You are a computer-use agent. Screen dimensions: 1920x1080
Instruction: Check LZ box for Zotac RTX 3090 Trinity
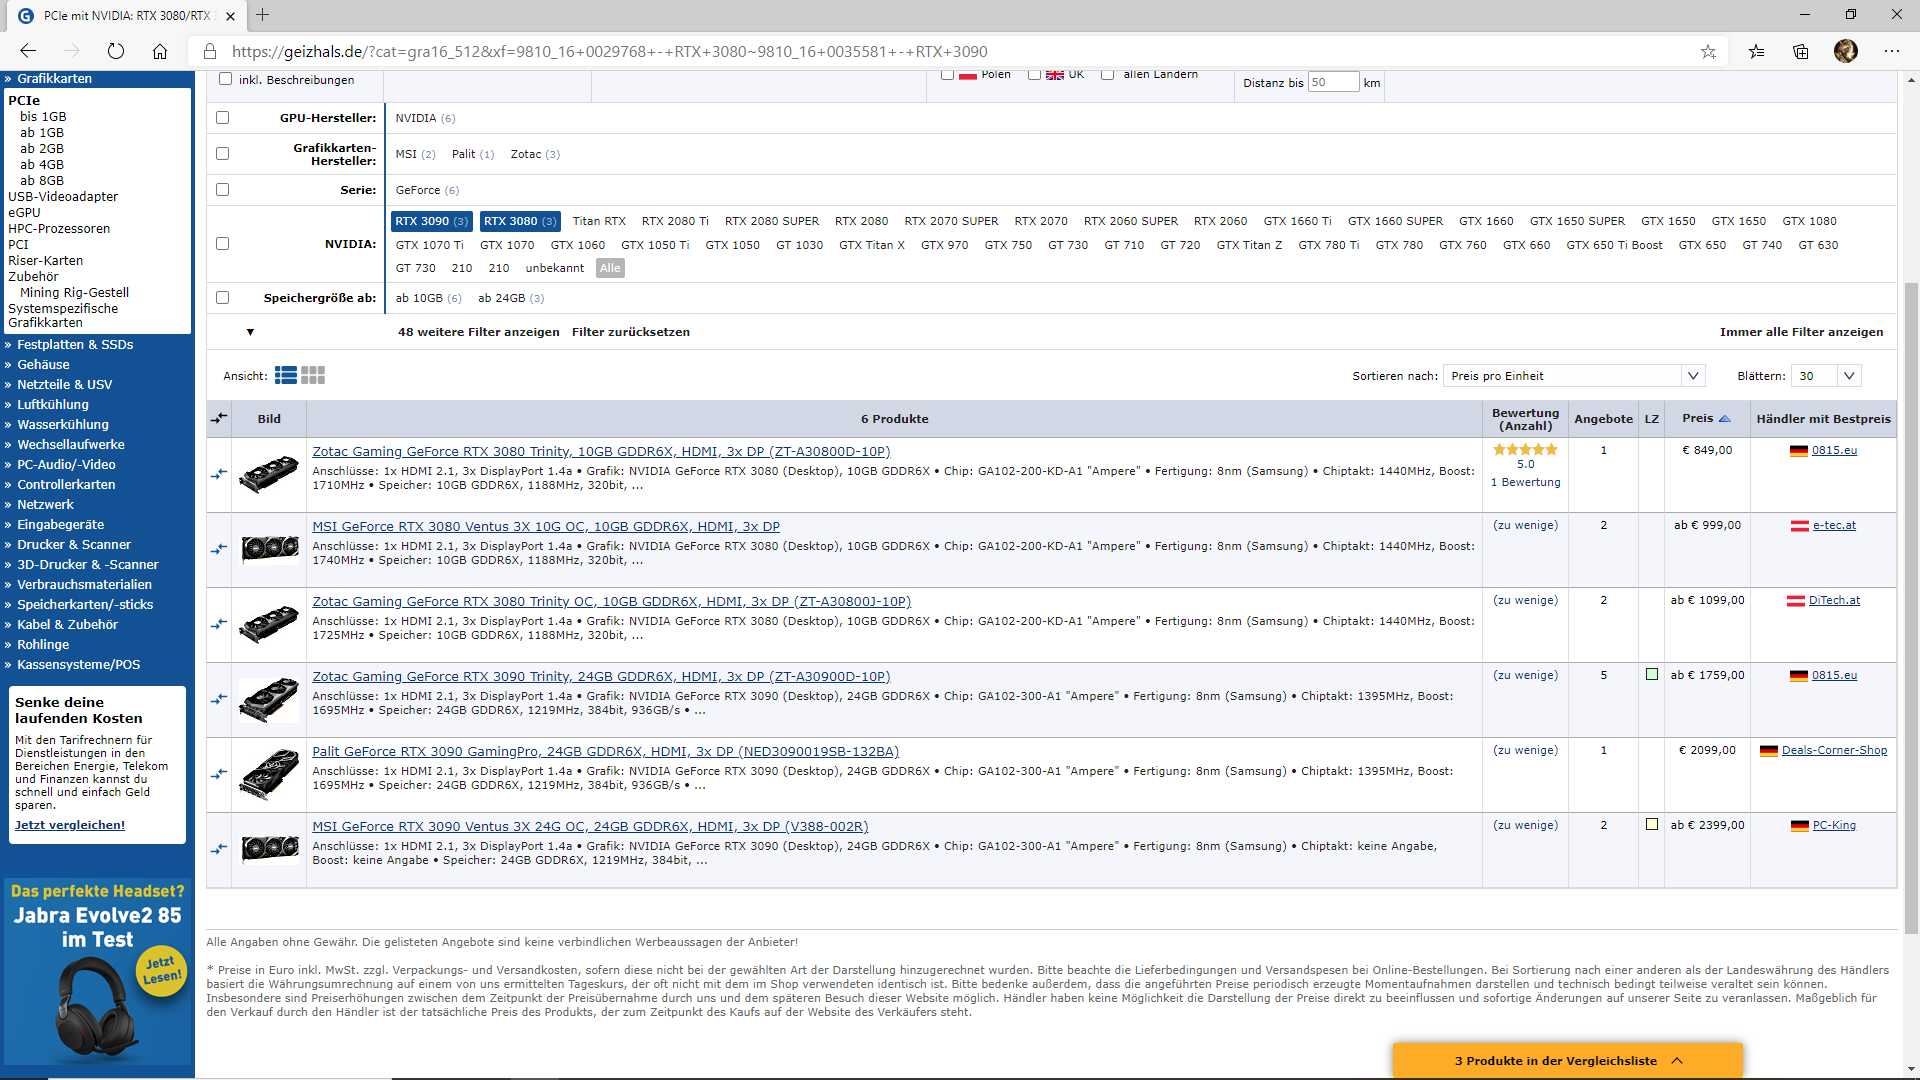[x=1652, y=675]
